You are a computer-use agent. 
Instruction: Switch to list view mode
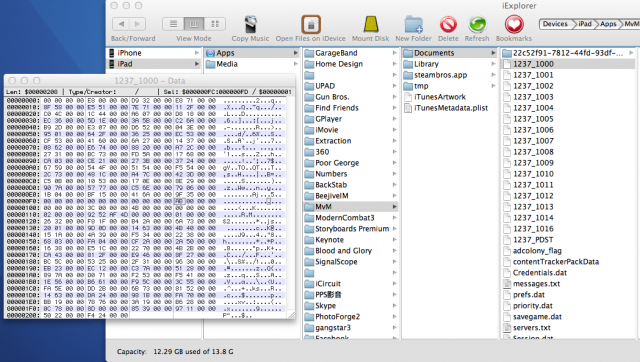(x=173, y=24)
